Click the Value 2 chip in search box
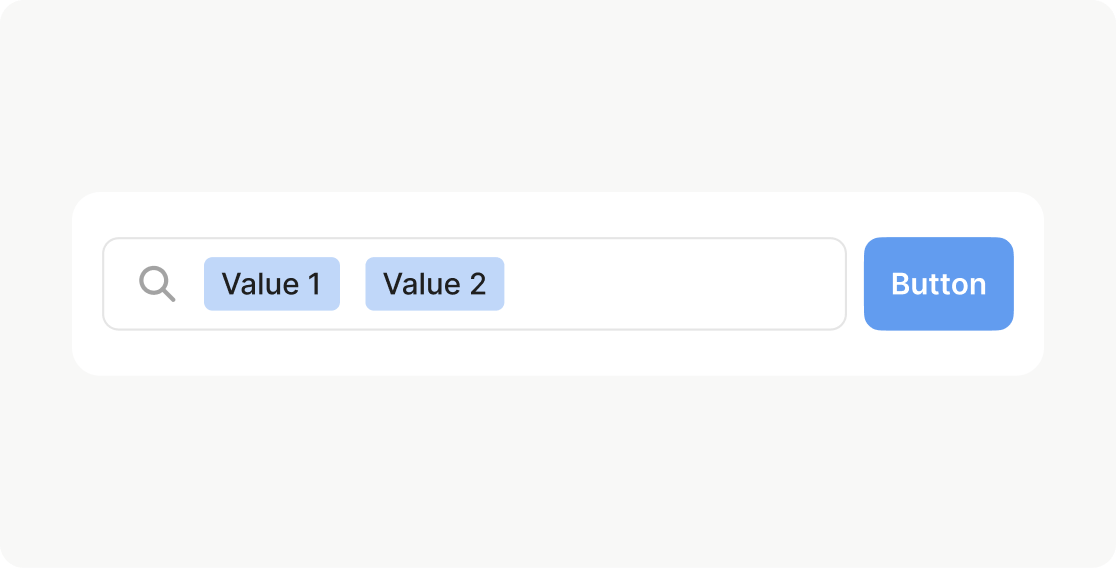 click(434, 284)
